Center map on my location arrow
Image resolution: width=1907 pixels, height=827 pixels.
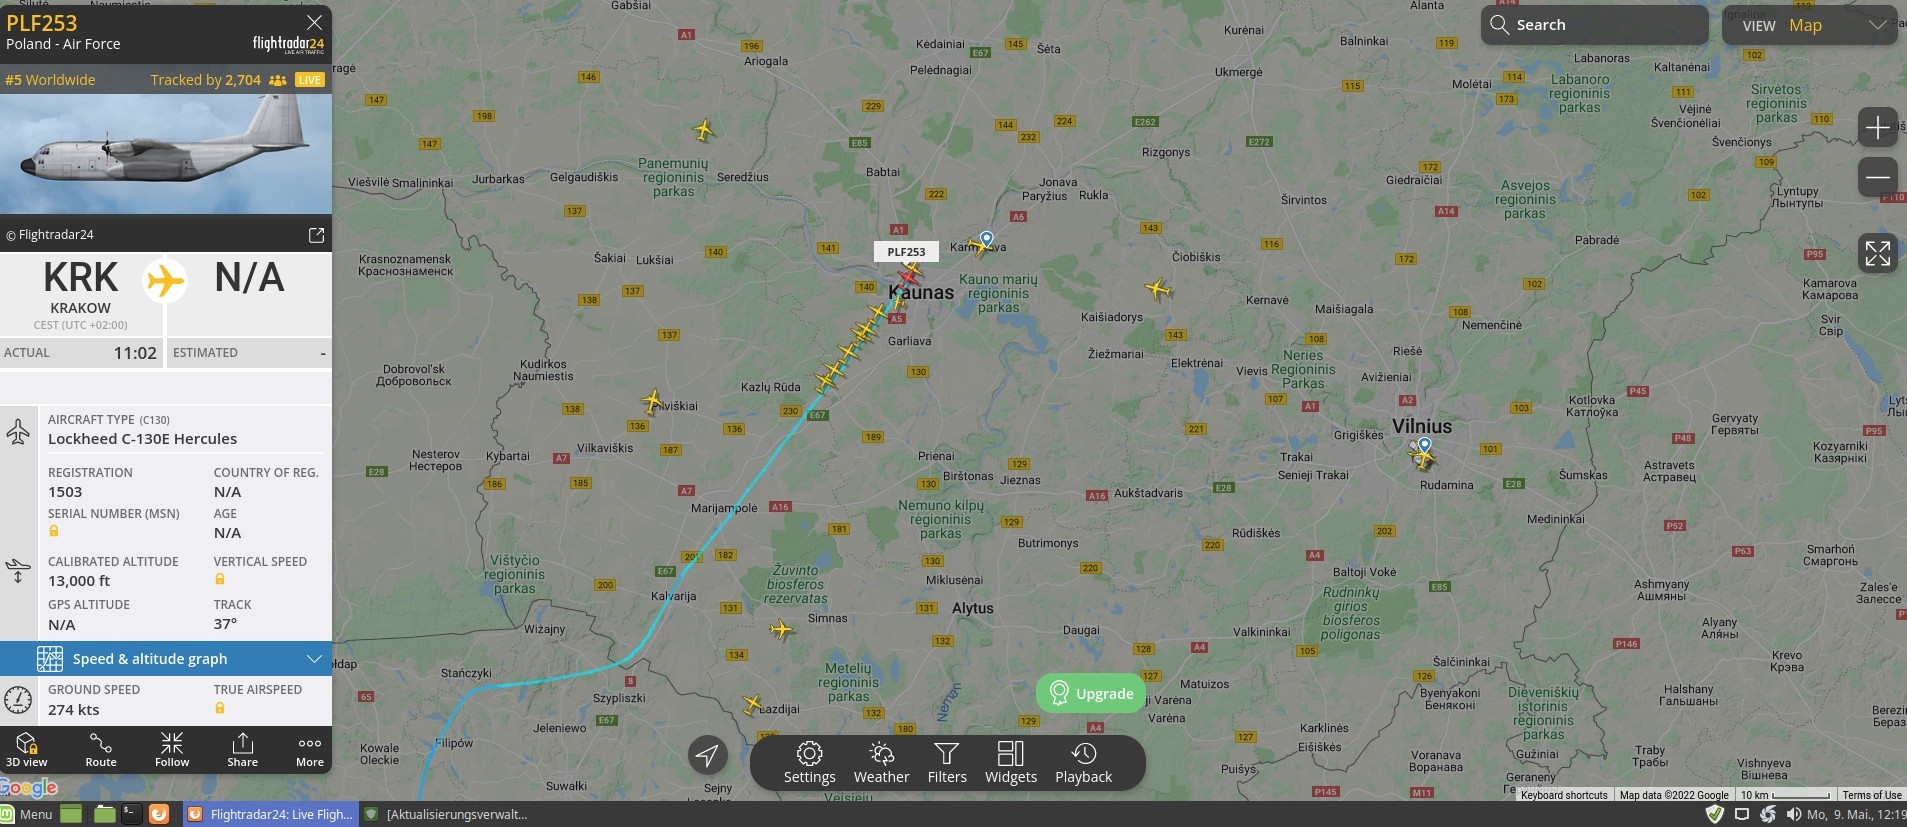707,755
